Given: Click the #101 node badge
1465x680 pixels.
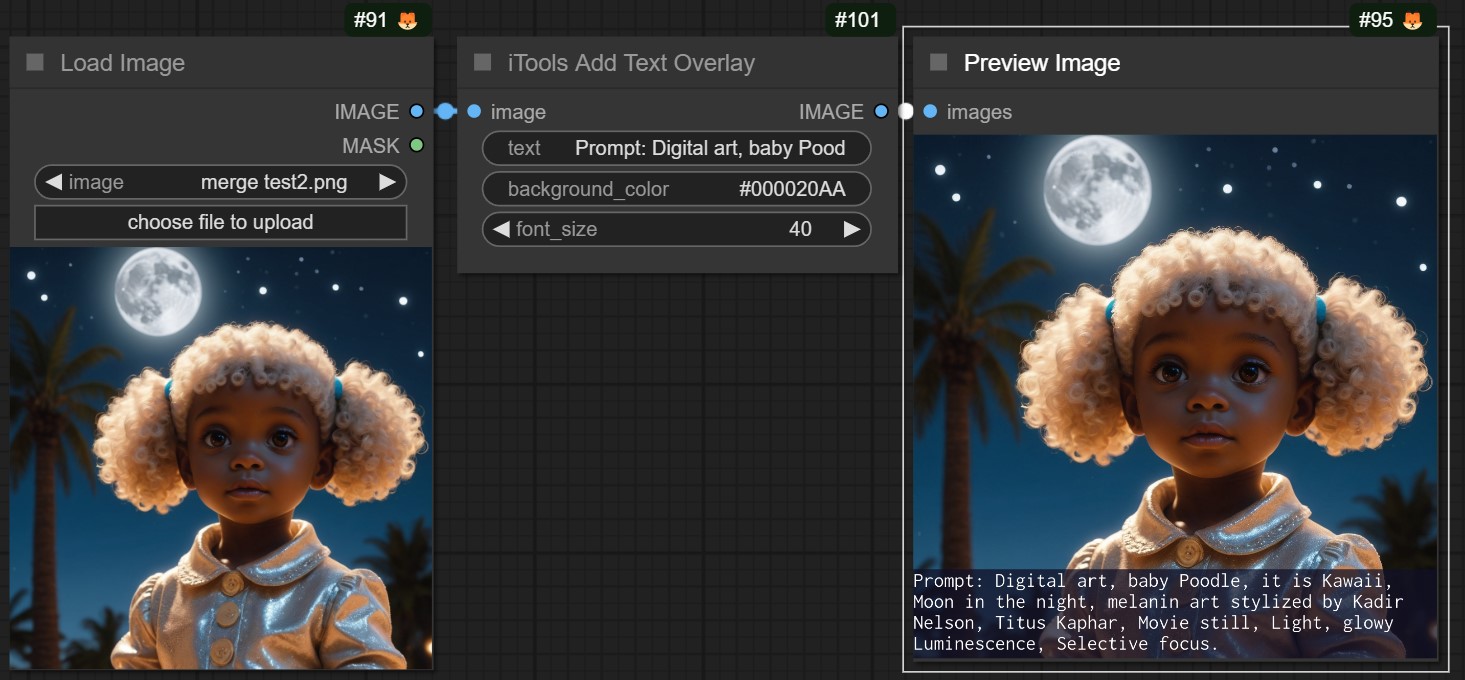Looking at the screenshot, I should [860, 20].
